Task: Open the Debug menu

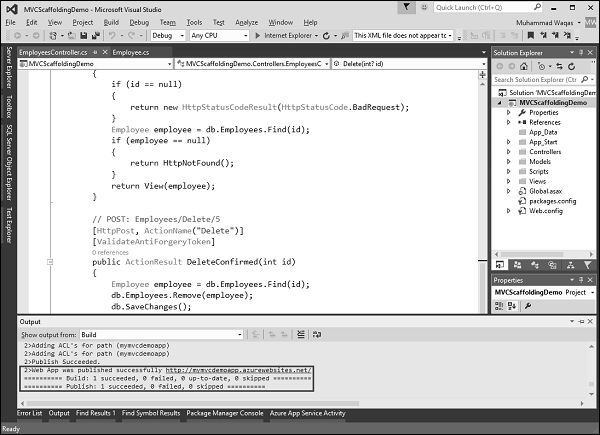Action: pos(139,23)
